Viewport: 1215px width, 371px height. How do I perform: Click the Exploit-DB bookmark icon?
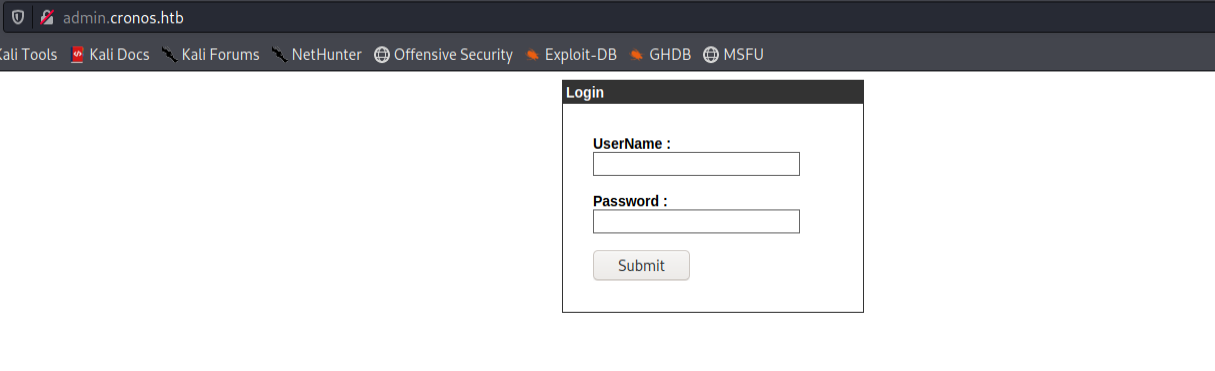pos(533,55)
